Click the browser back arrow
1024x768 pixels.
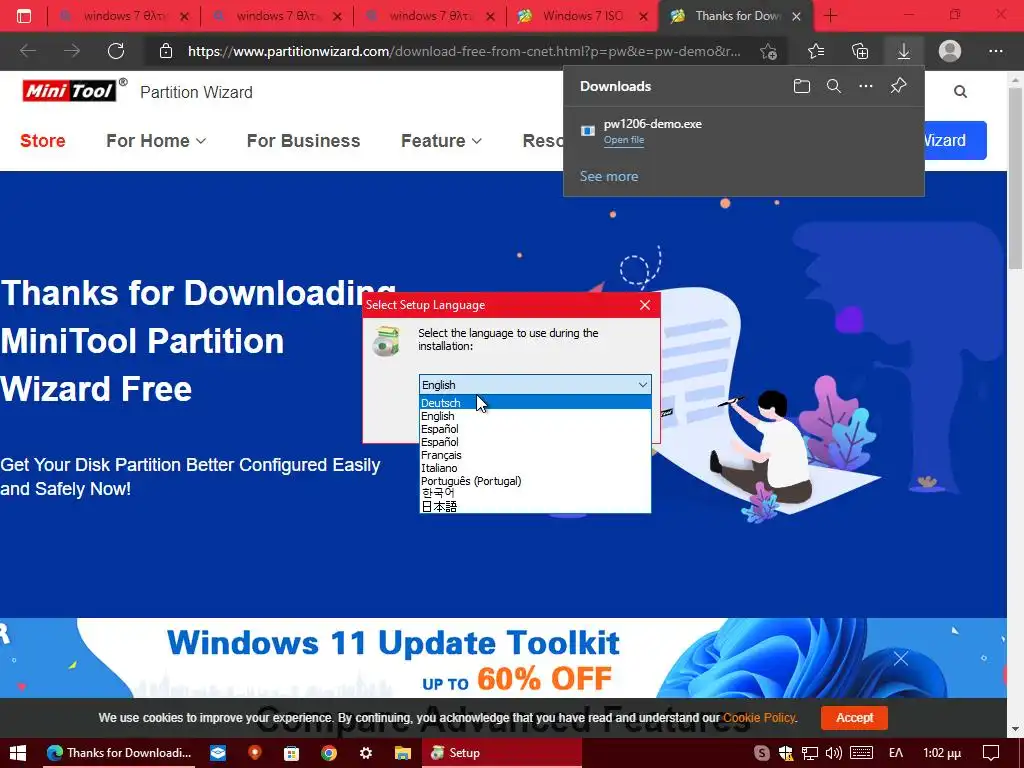[27, 51]
